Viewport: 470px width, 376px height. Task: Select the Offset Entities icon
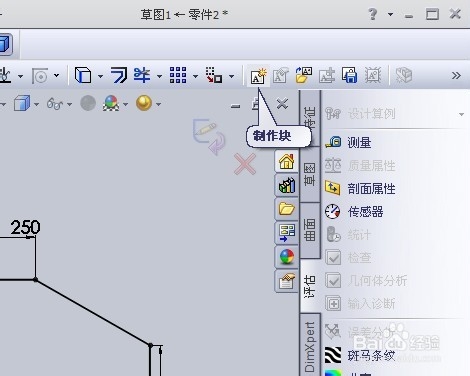pyautogui.click(x=119, y=75)
